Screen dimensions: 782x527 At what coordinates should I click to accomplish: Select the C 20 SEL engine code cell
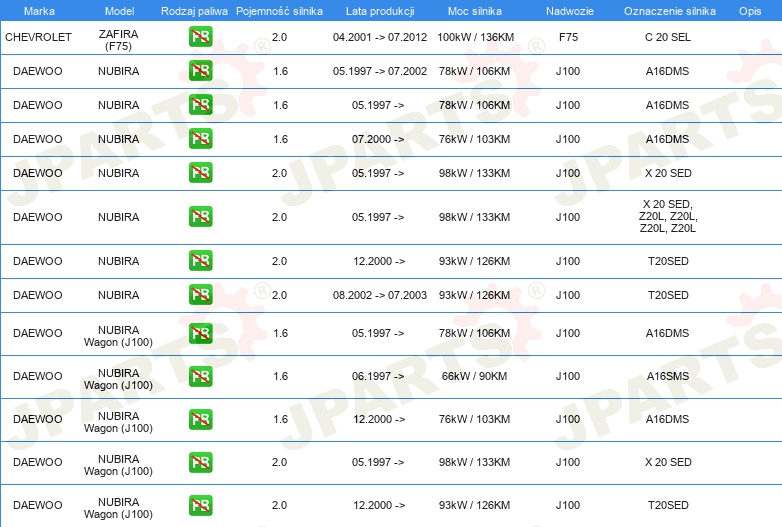click(668, 37)
